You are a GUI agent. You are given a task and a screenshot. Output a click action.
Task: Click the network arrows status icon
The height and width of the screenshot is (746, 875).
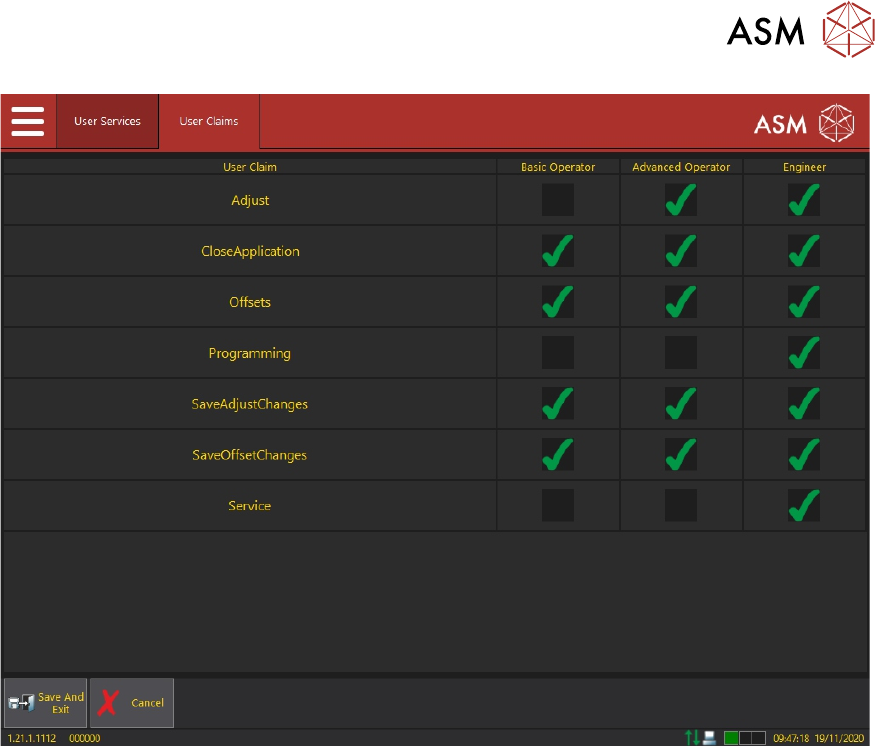coord(691,738)
